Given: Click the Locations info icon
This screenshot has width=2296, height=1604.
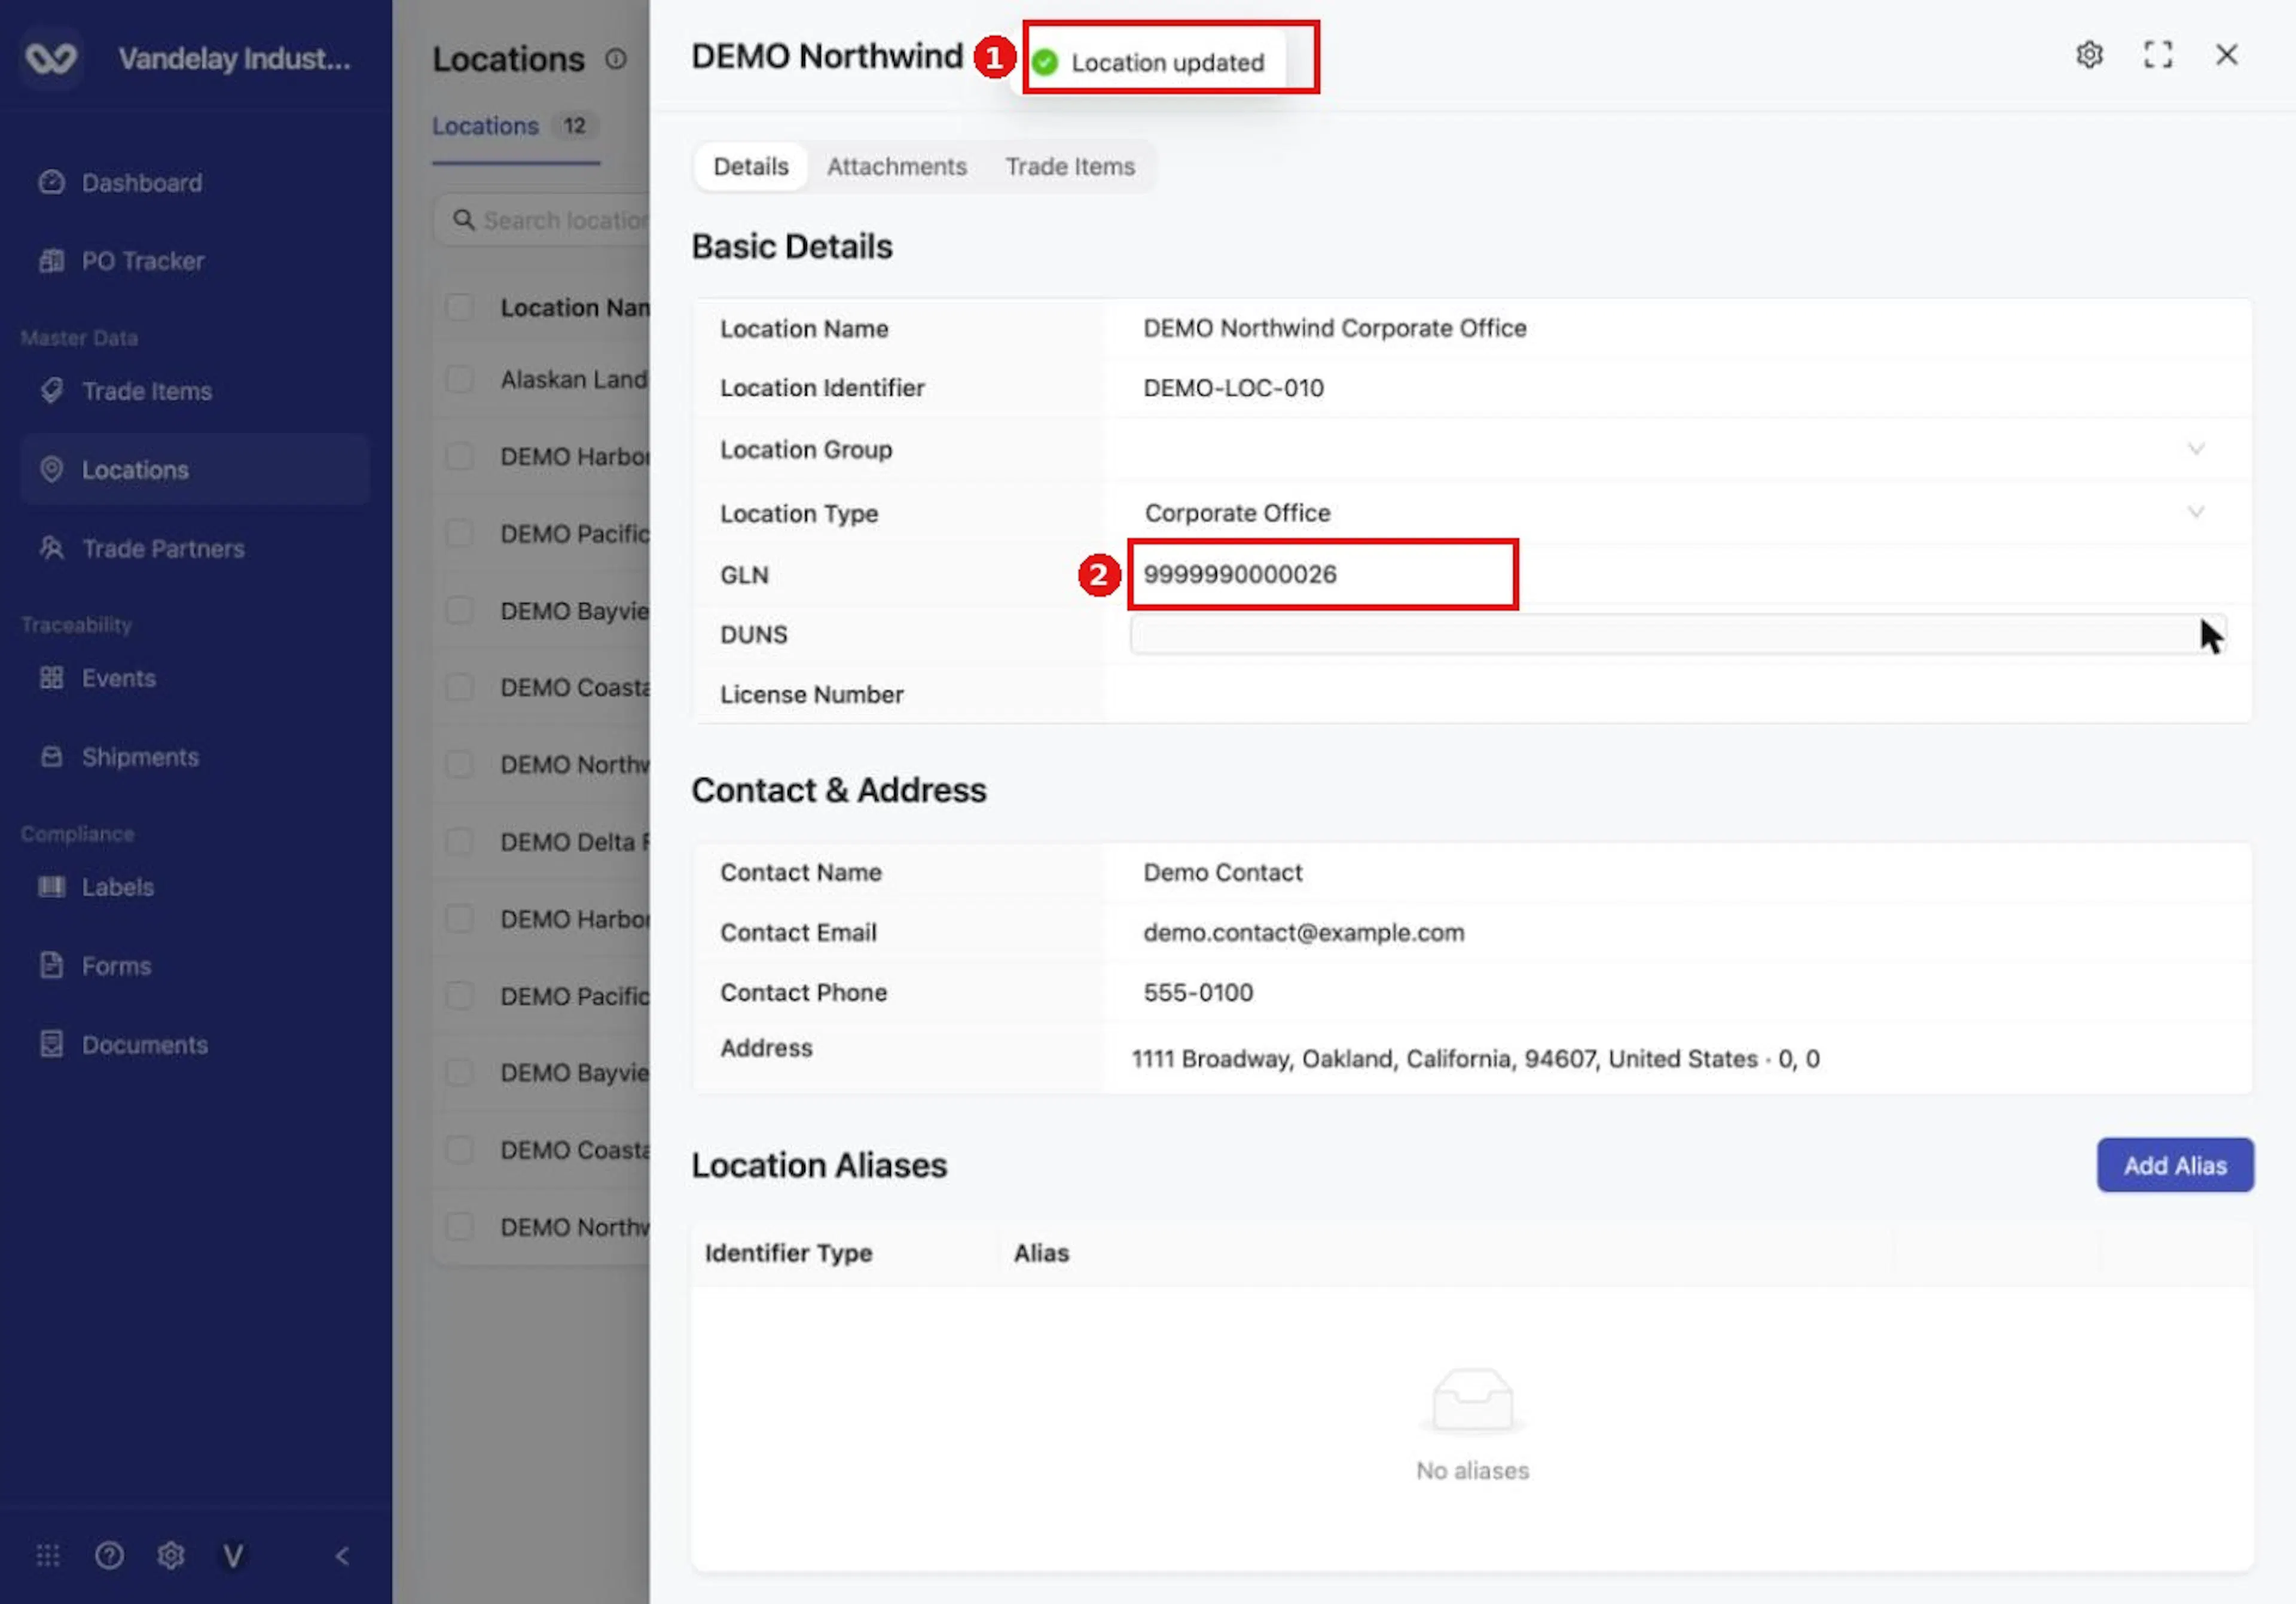Looking at the screenshot, I should click(x=616, y=59).
